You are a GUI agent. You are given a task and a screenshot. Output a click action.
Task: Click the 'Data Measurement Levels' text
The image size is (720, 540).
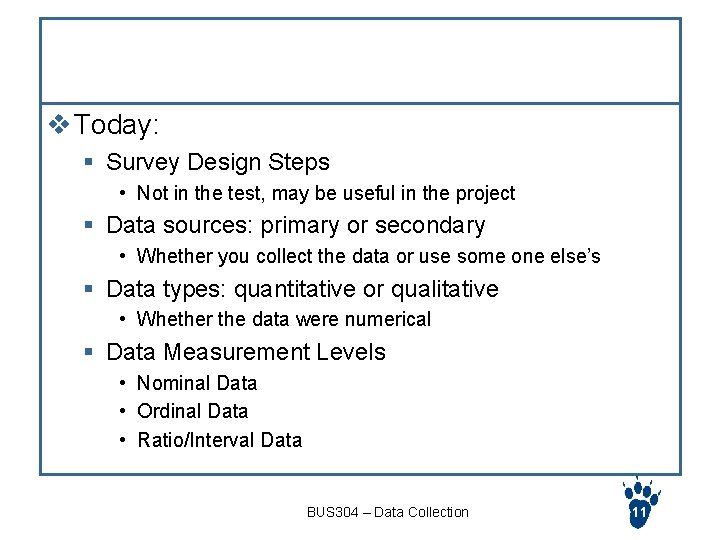pyautogui.click(x=246, y=352)
